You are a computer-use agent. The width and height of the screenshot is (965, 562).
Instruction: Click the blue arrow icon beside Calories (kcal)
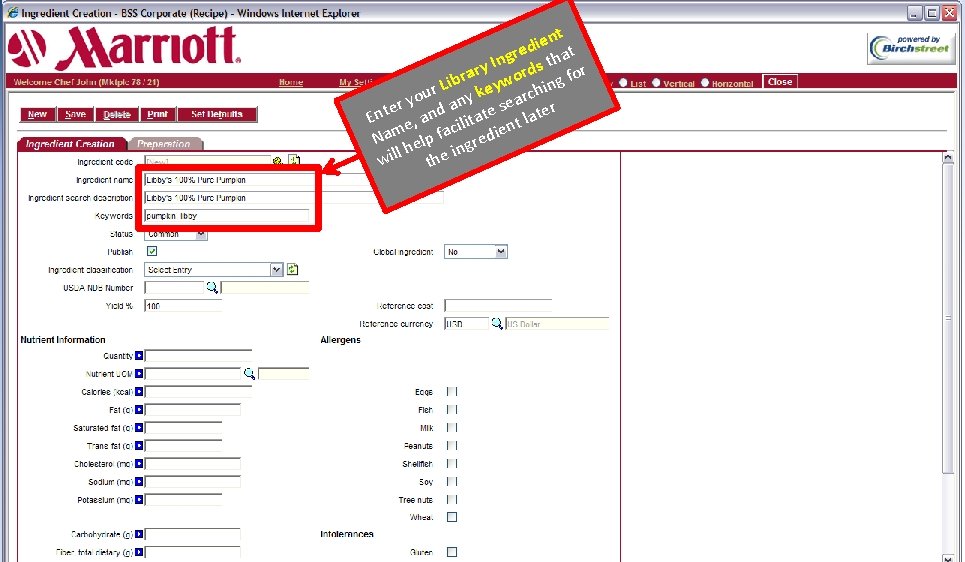(139, 391)
